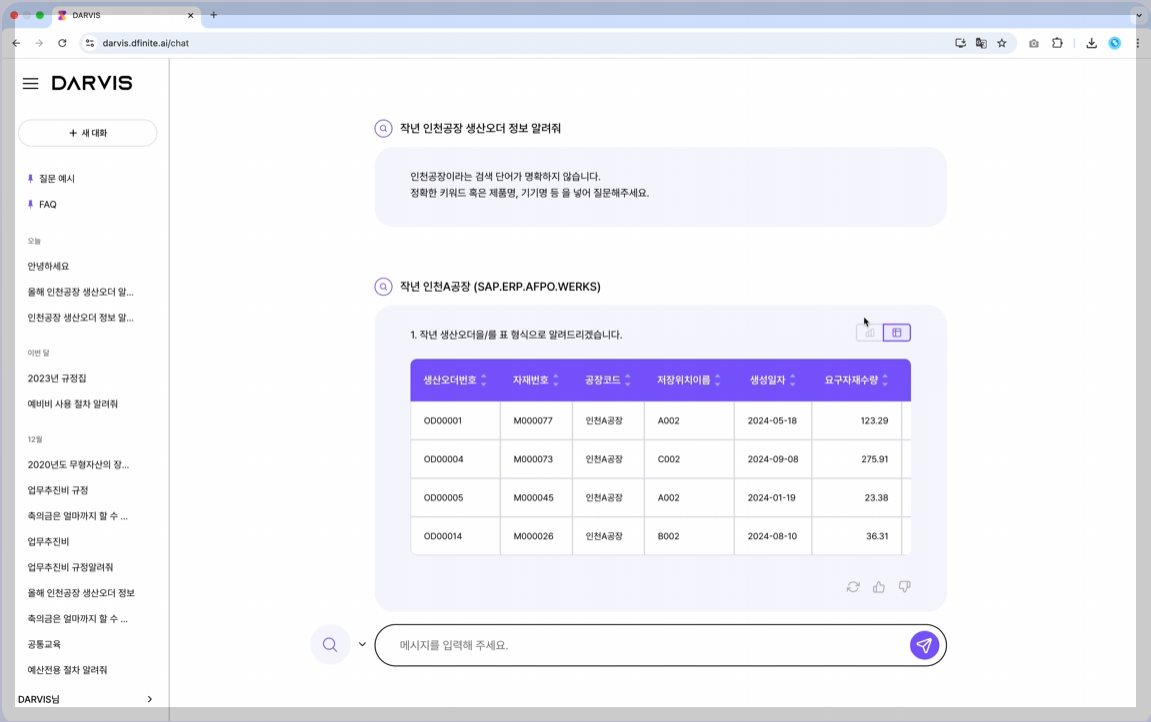Select cell OD00001
Image resolution: width=1151 pixels, height=722 pixels.
pyautogui.click(x=455, y=421)
